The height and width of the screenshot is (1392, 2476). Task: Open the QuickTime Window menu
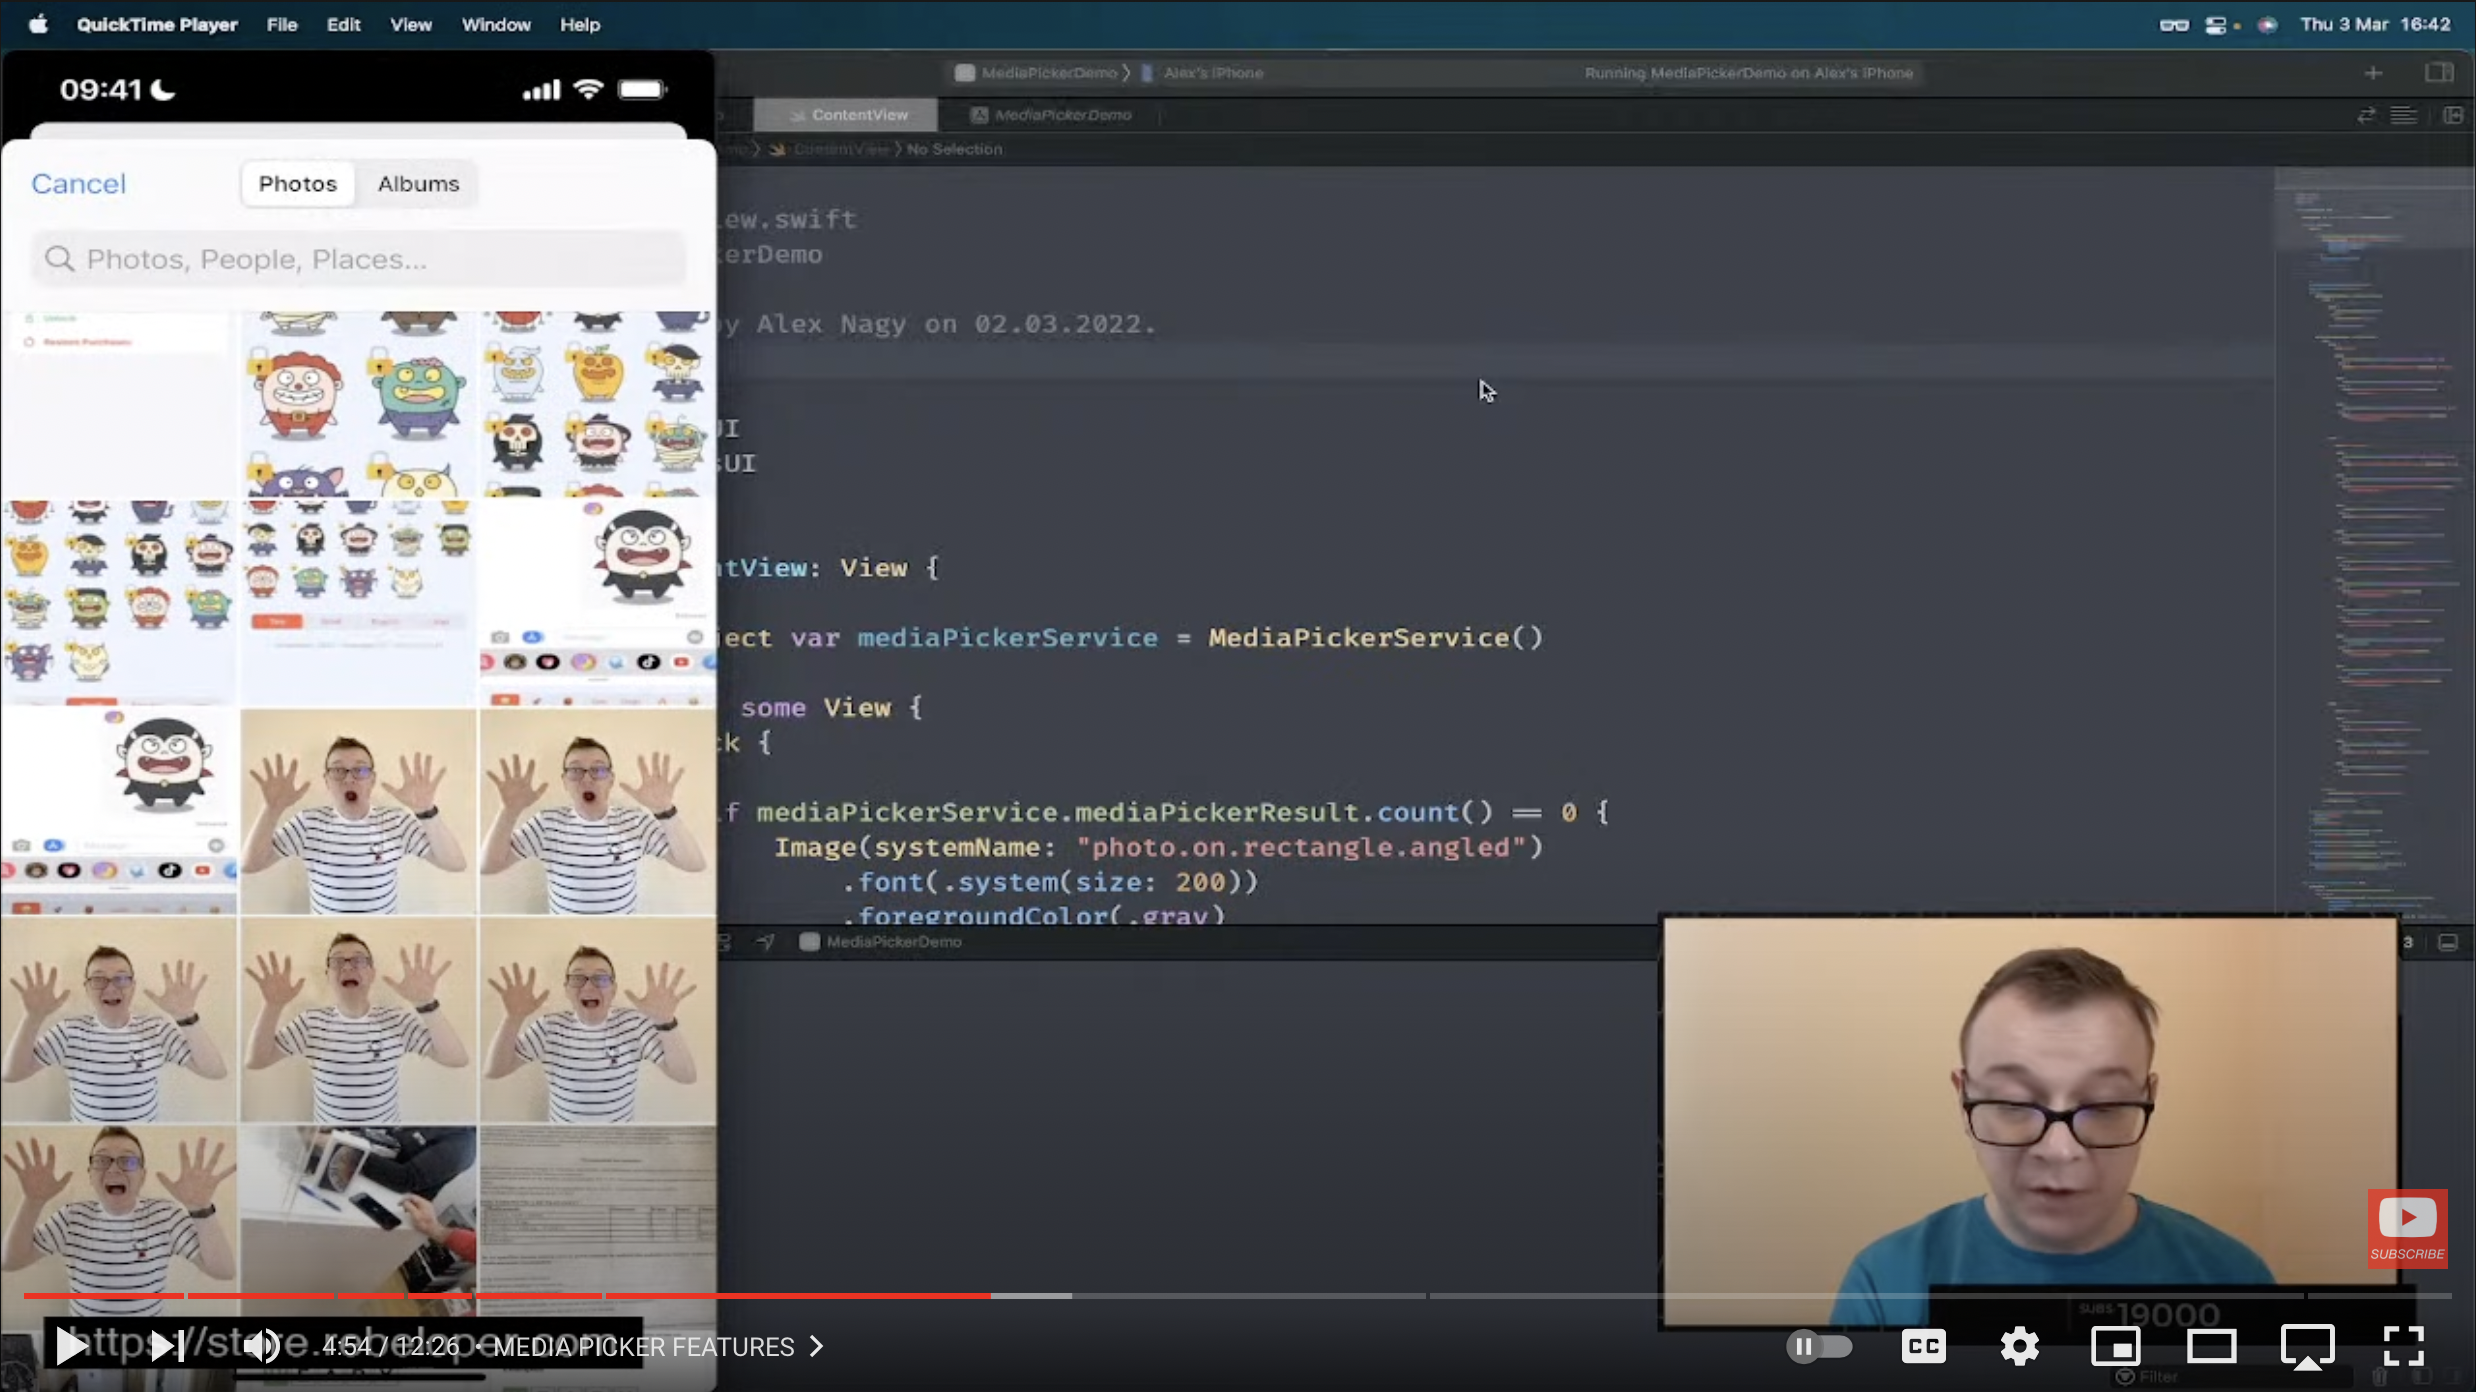pyautogui.click(x=496, y=24)
